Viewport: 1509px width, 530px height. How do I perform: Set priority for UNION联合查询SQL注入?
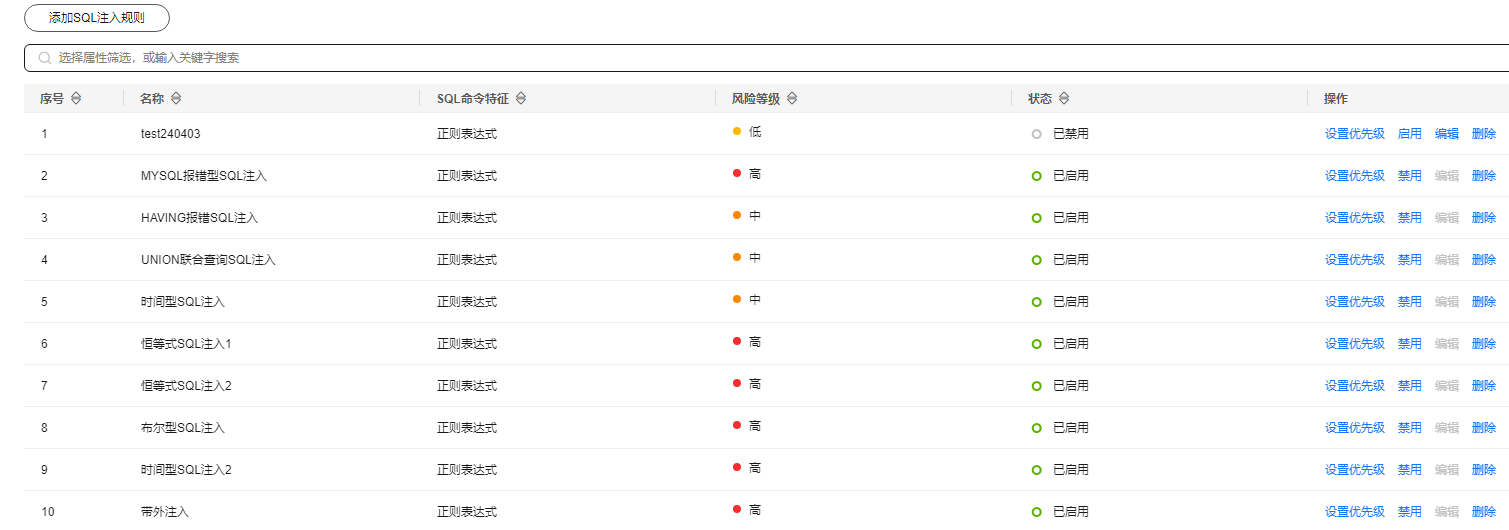(1355, 260)
